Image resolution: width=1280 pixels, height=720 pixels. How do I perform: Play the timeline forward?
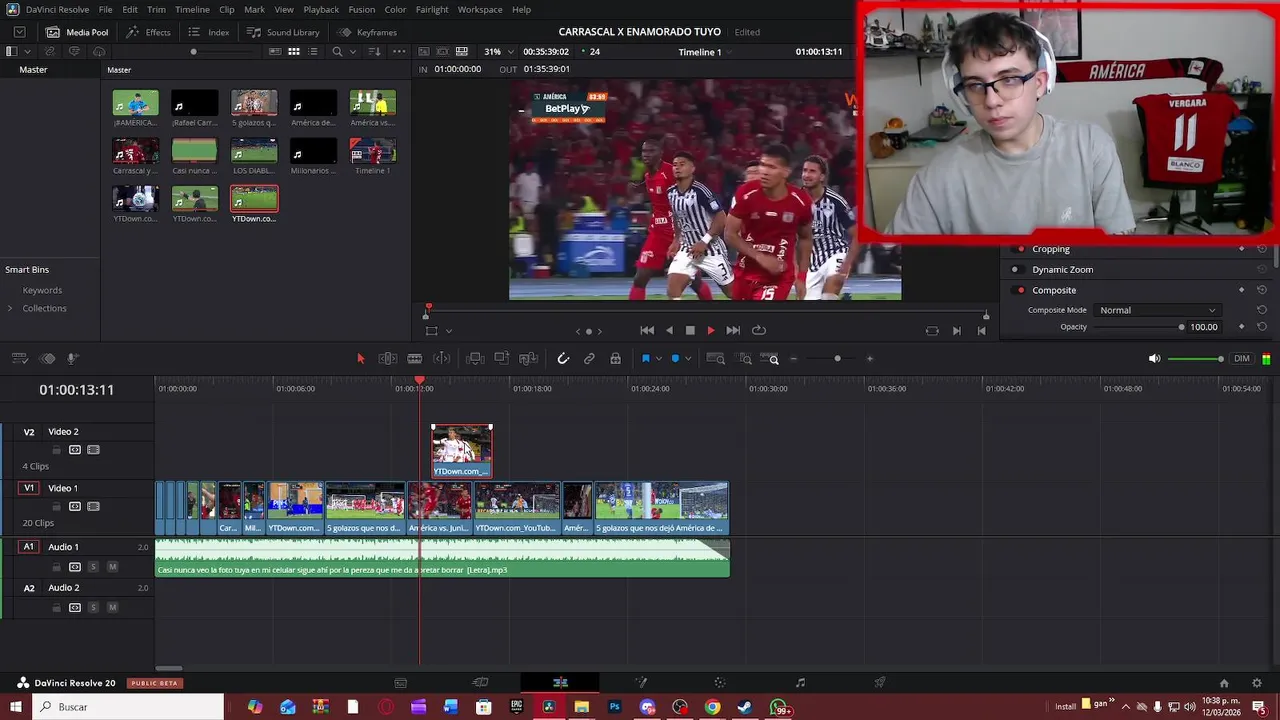tap(711, 331)
